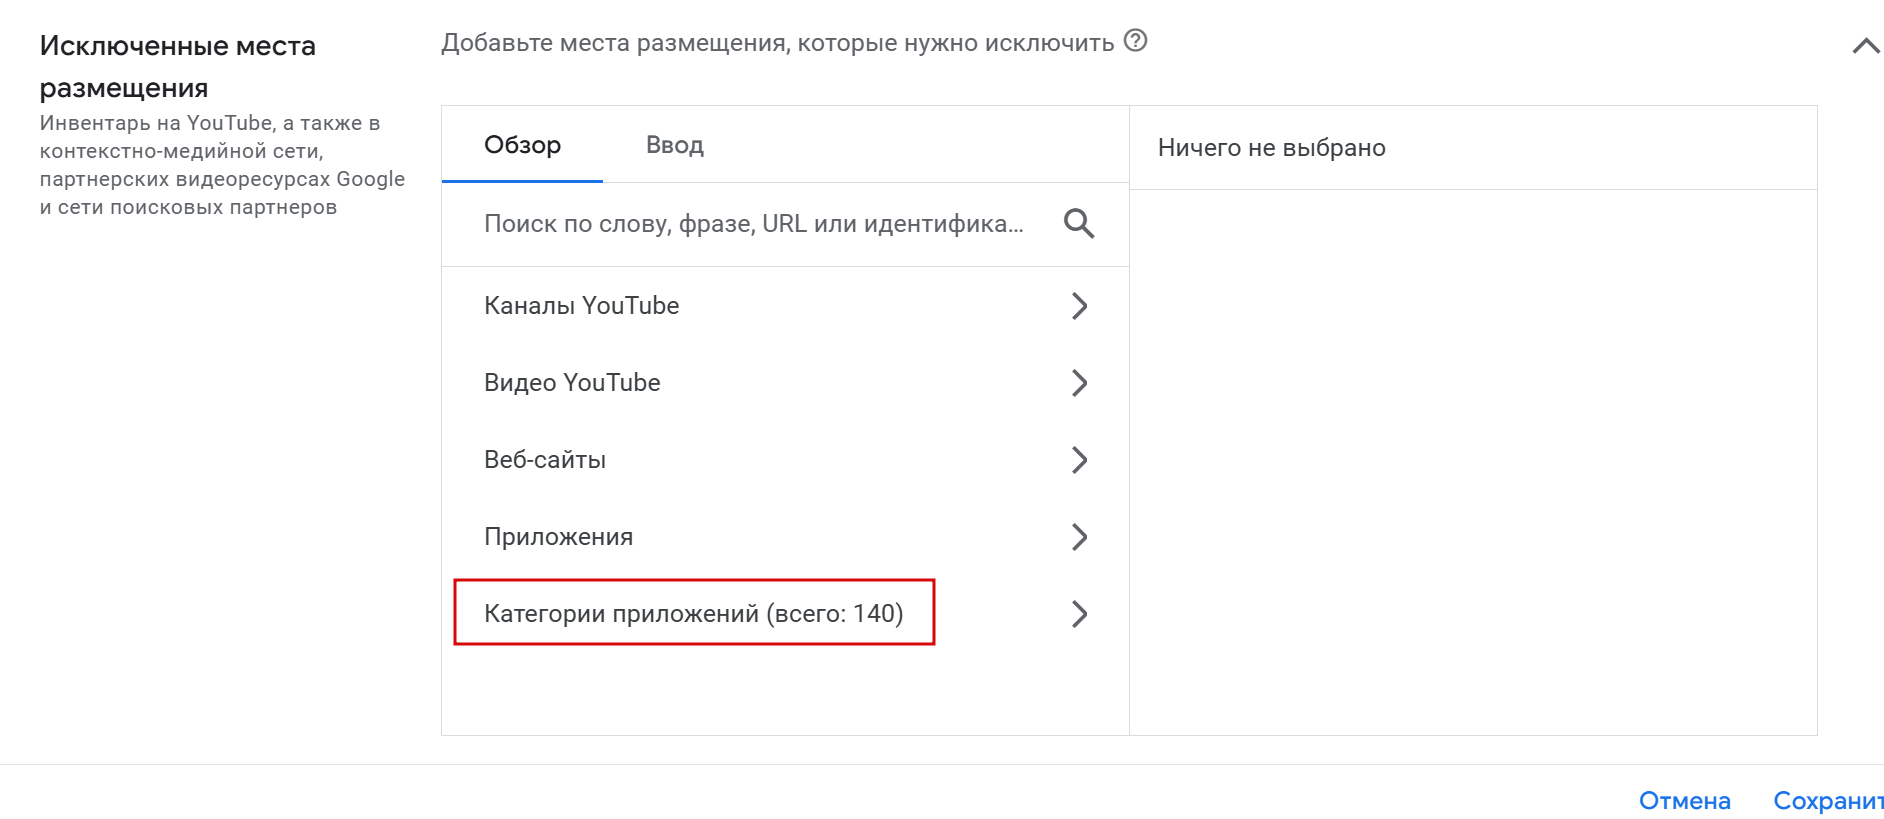Expand the Каналы YouTube list item

pos(581,306)
